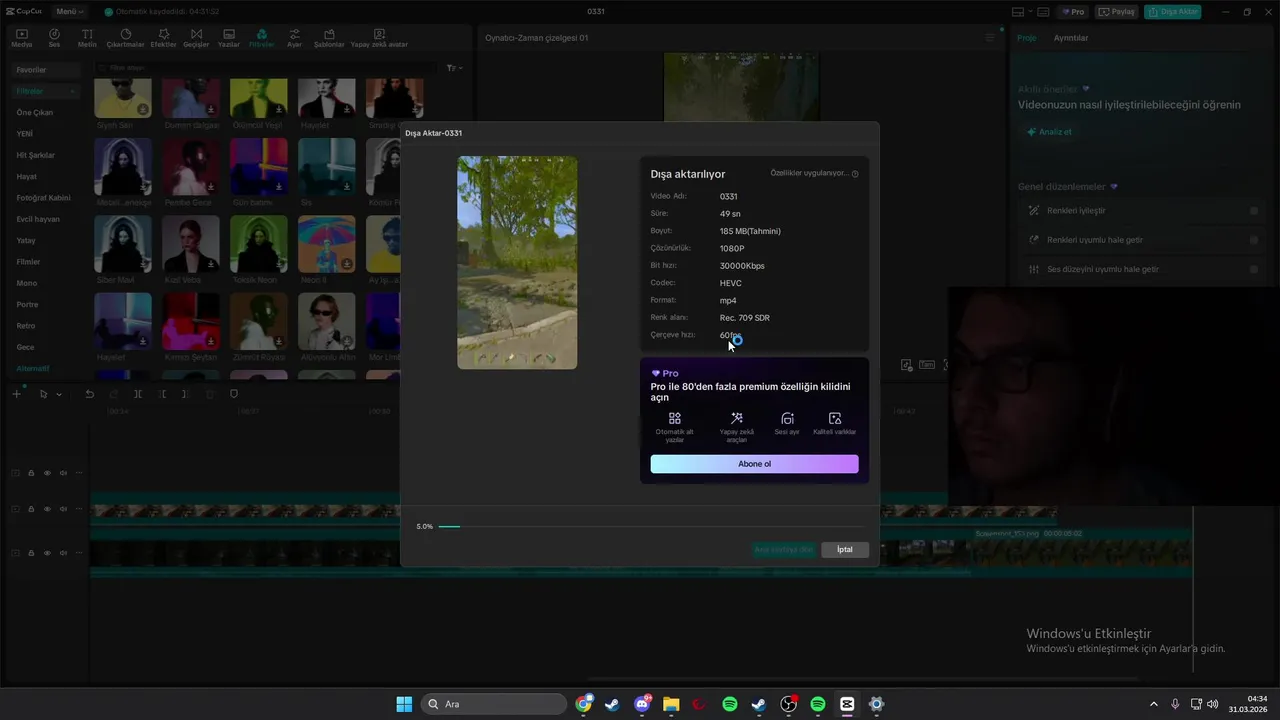Viewport: 1280px width, 720px height.
Task: Open the Yapay zekâ avatar panel
Action: [379, 38]
